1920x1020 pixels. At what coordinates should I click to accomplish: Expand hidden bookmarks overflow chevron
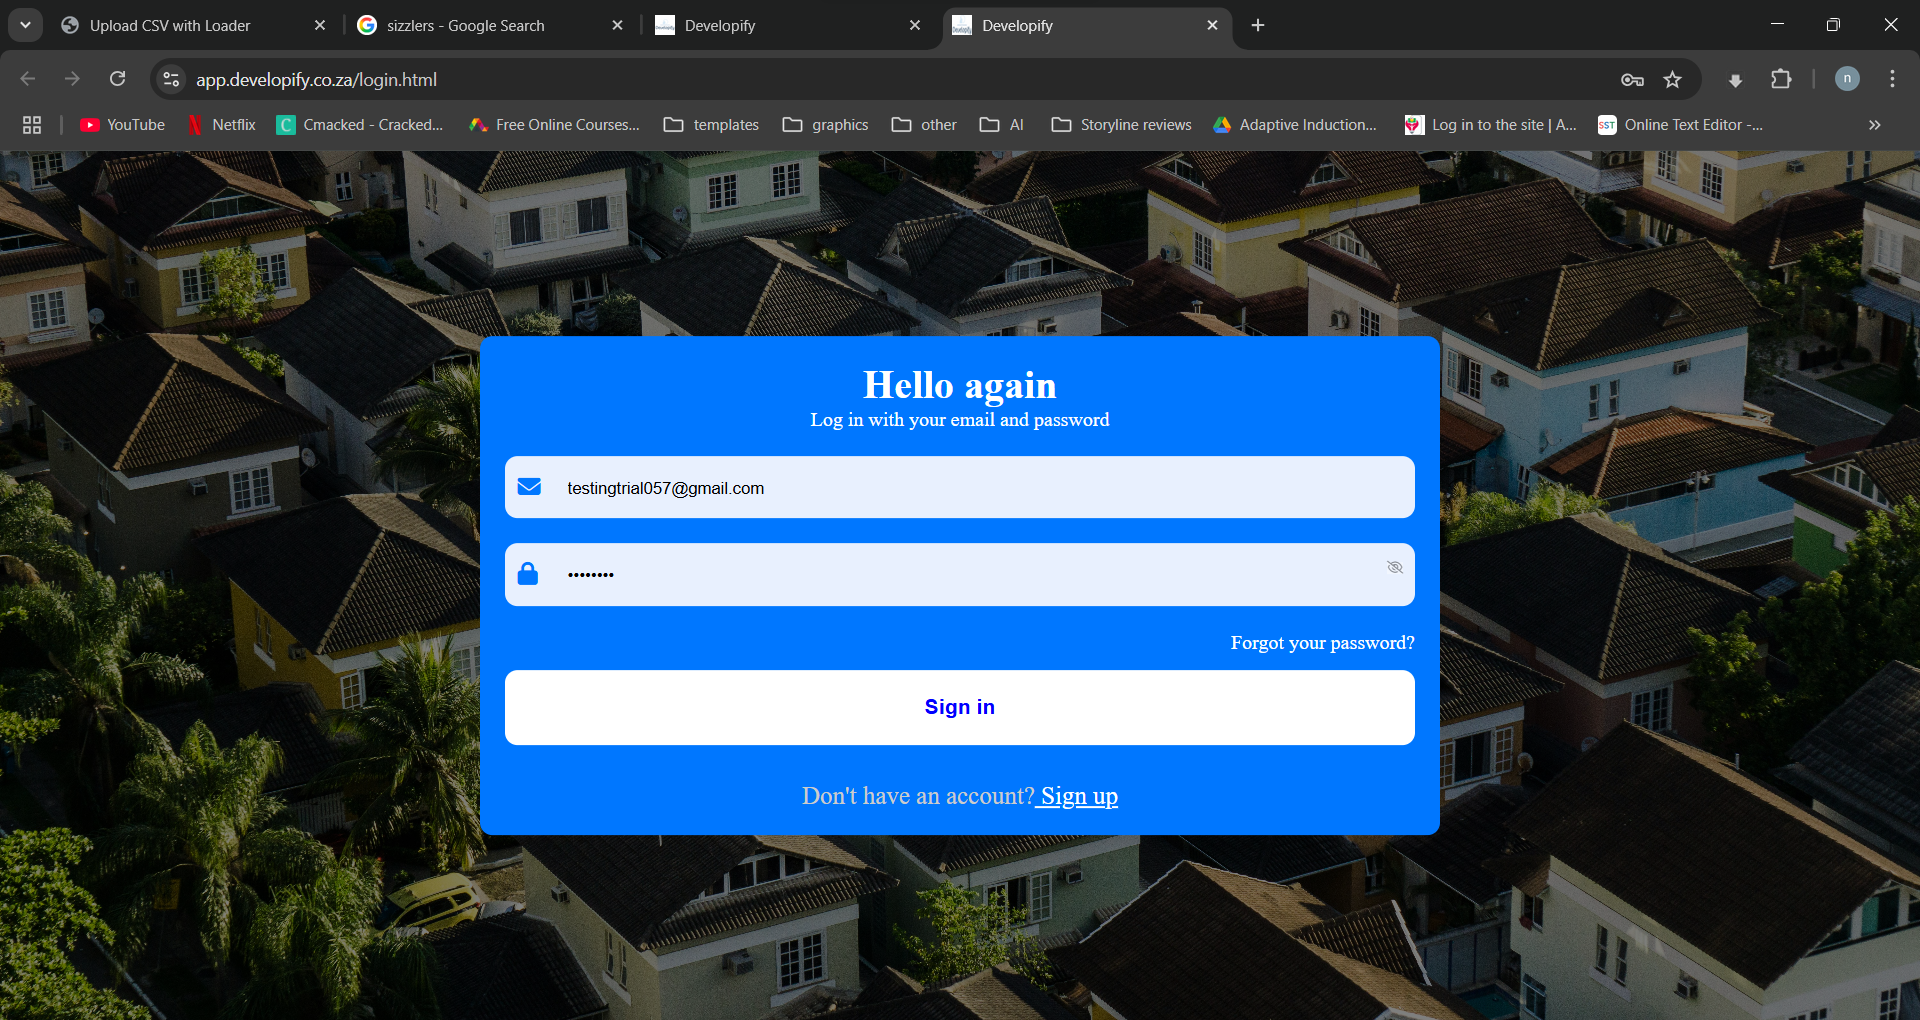pos(1874,125)
